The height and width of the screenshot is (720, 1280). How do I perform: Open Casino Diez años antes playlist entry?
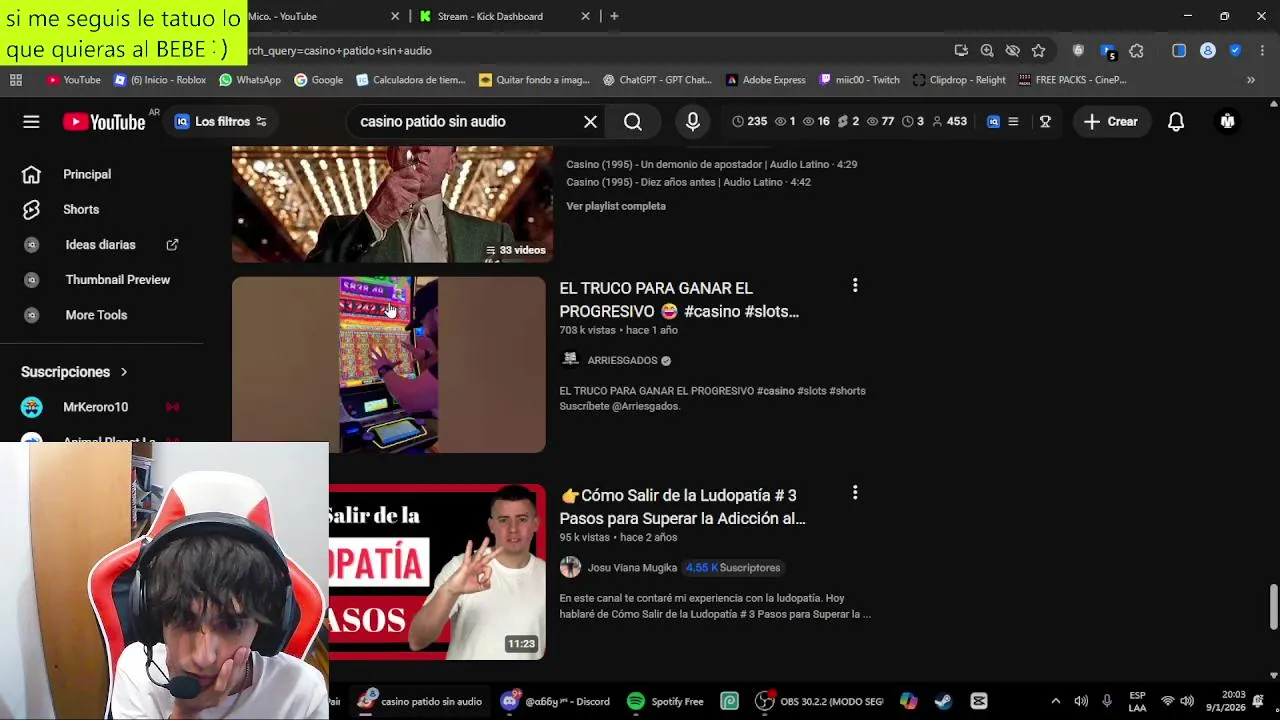pyautogui.click(x=688, y=182)
